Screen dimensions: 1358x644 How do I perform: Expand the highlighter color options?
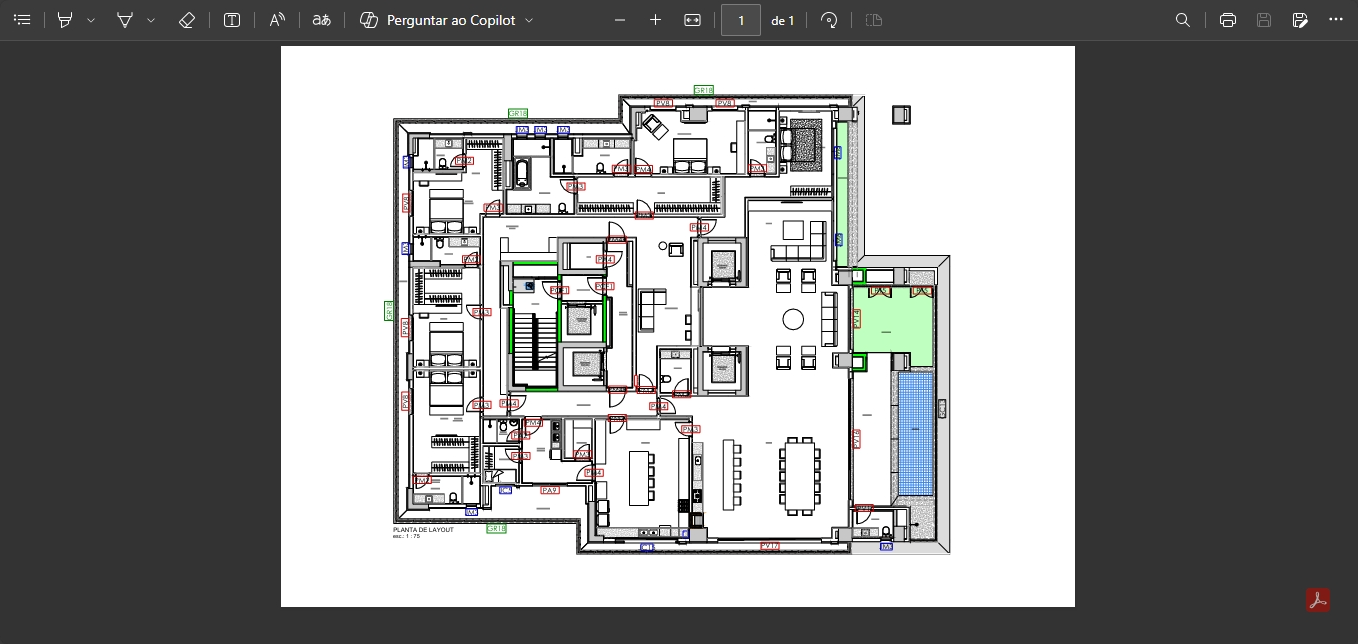tap(91, 20)
